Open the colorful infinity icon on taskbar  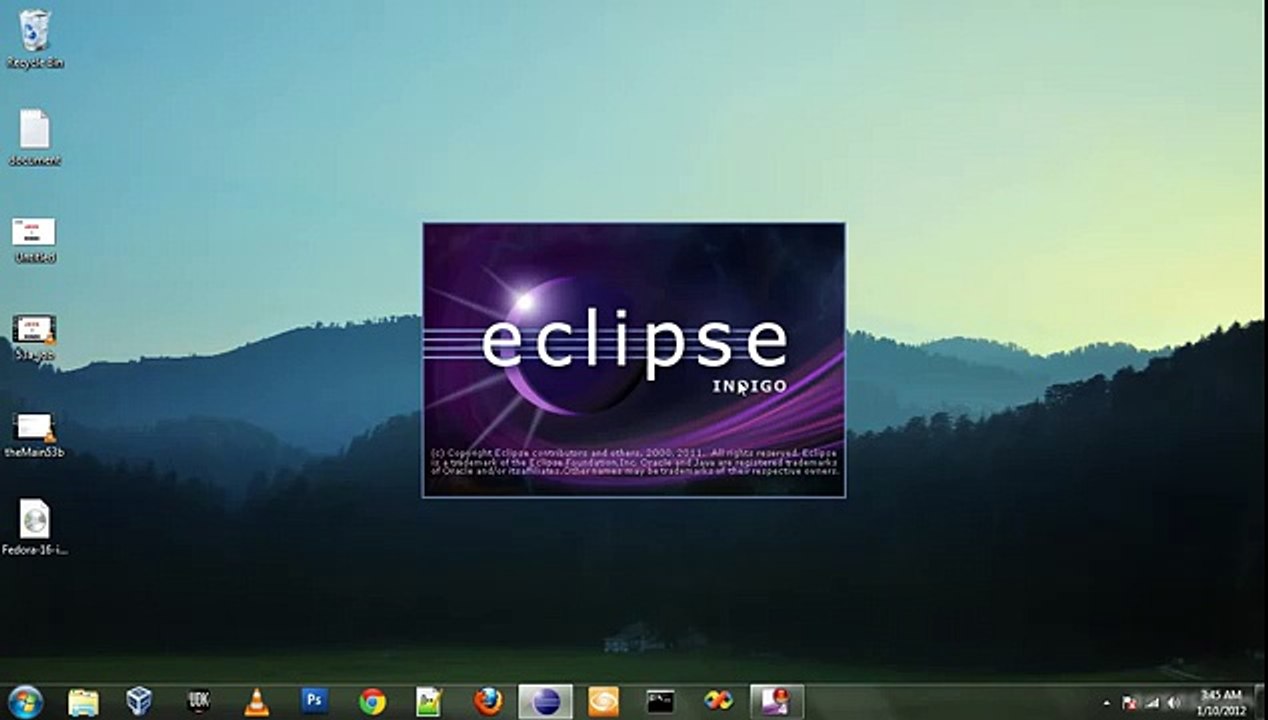pos(718,702)
